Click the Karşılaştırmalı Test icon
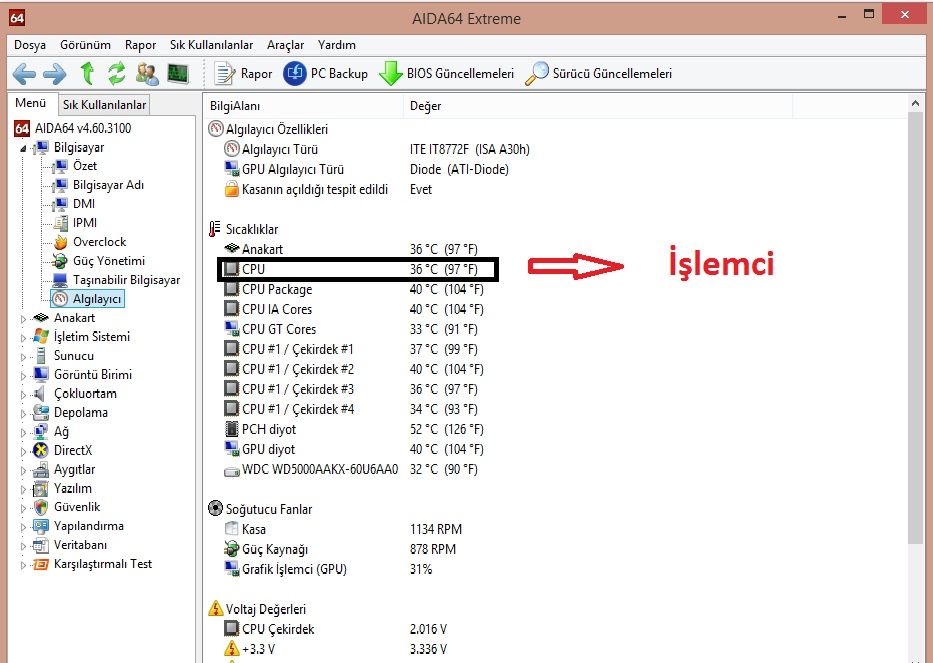933x663 pixels. coord(40,565)
